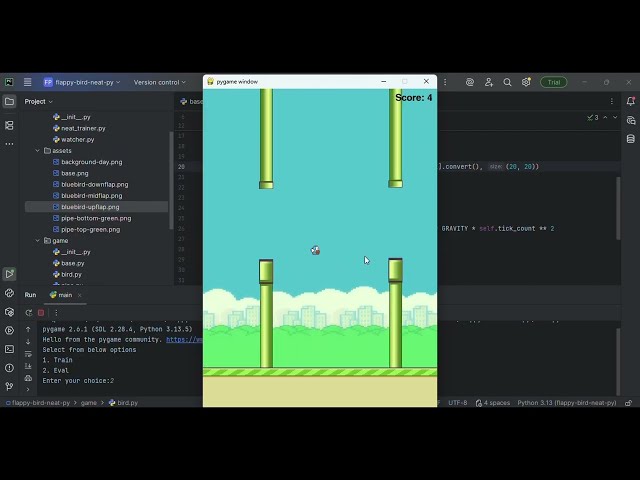The image size is (640, 480).
Task: Select base.png file
Action: point(71,173)
